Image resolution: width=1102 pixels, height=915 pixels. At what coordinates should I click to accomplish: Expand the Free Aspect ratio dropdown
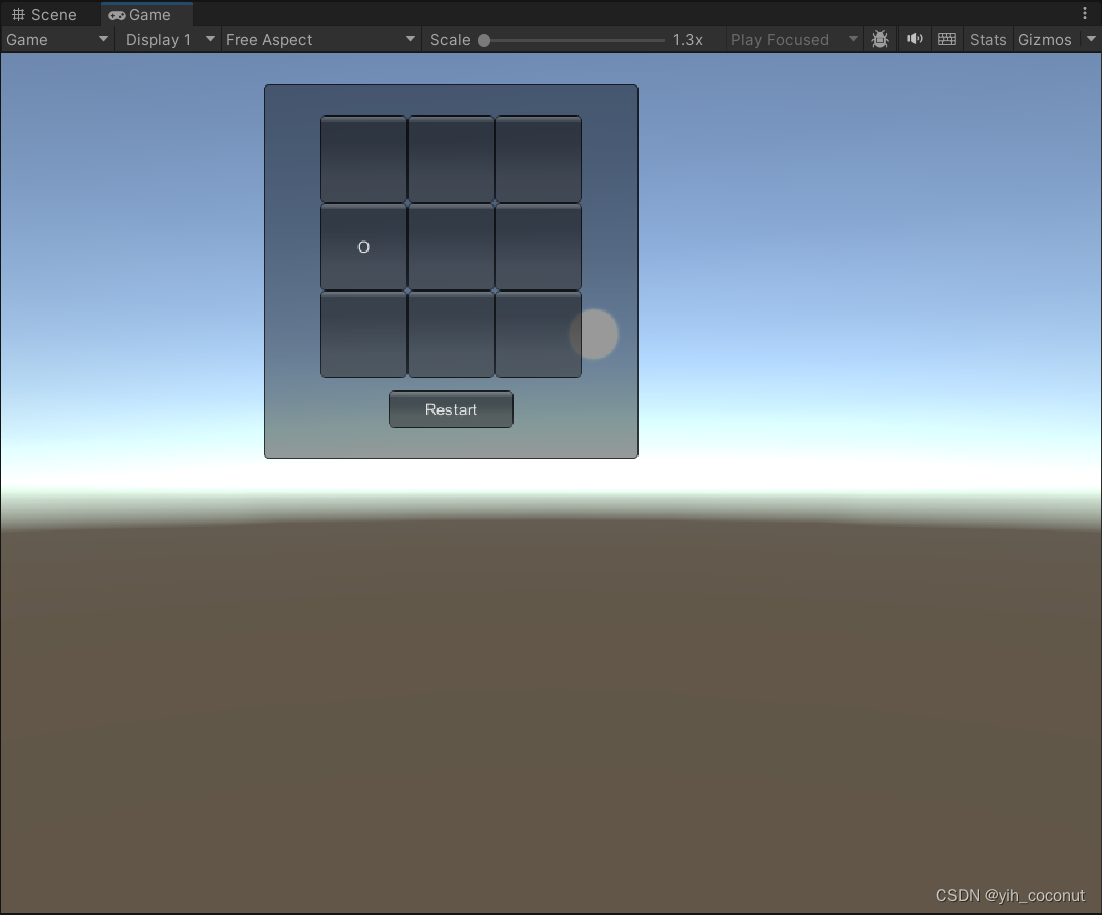pyautogui.click(x=320, y=40)
